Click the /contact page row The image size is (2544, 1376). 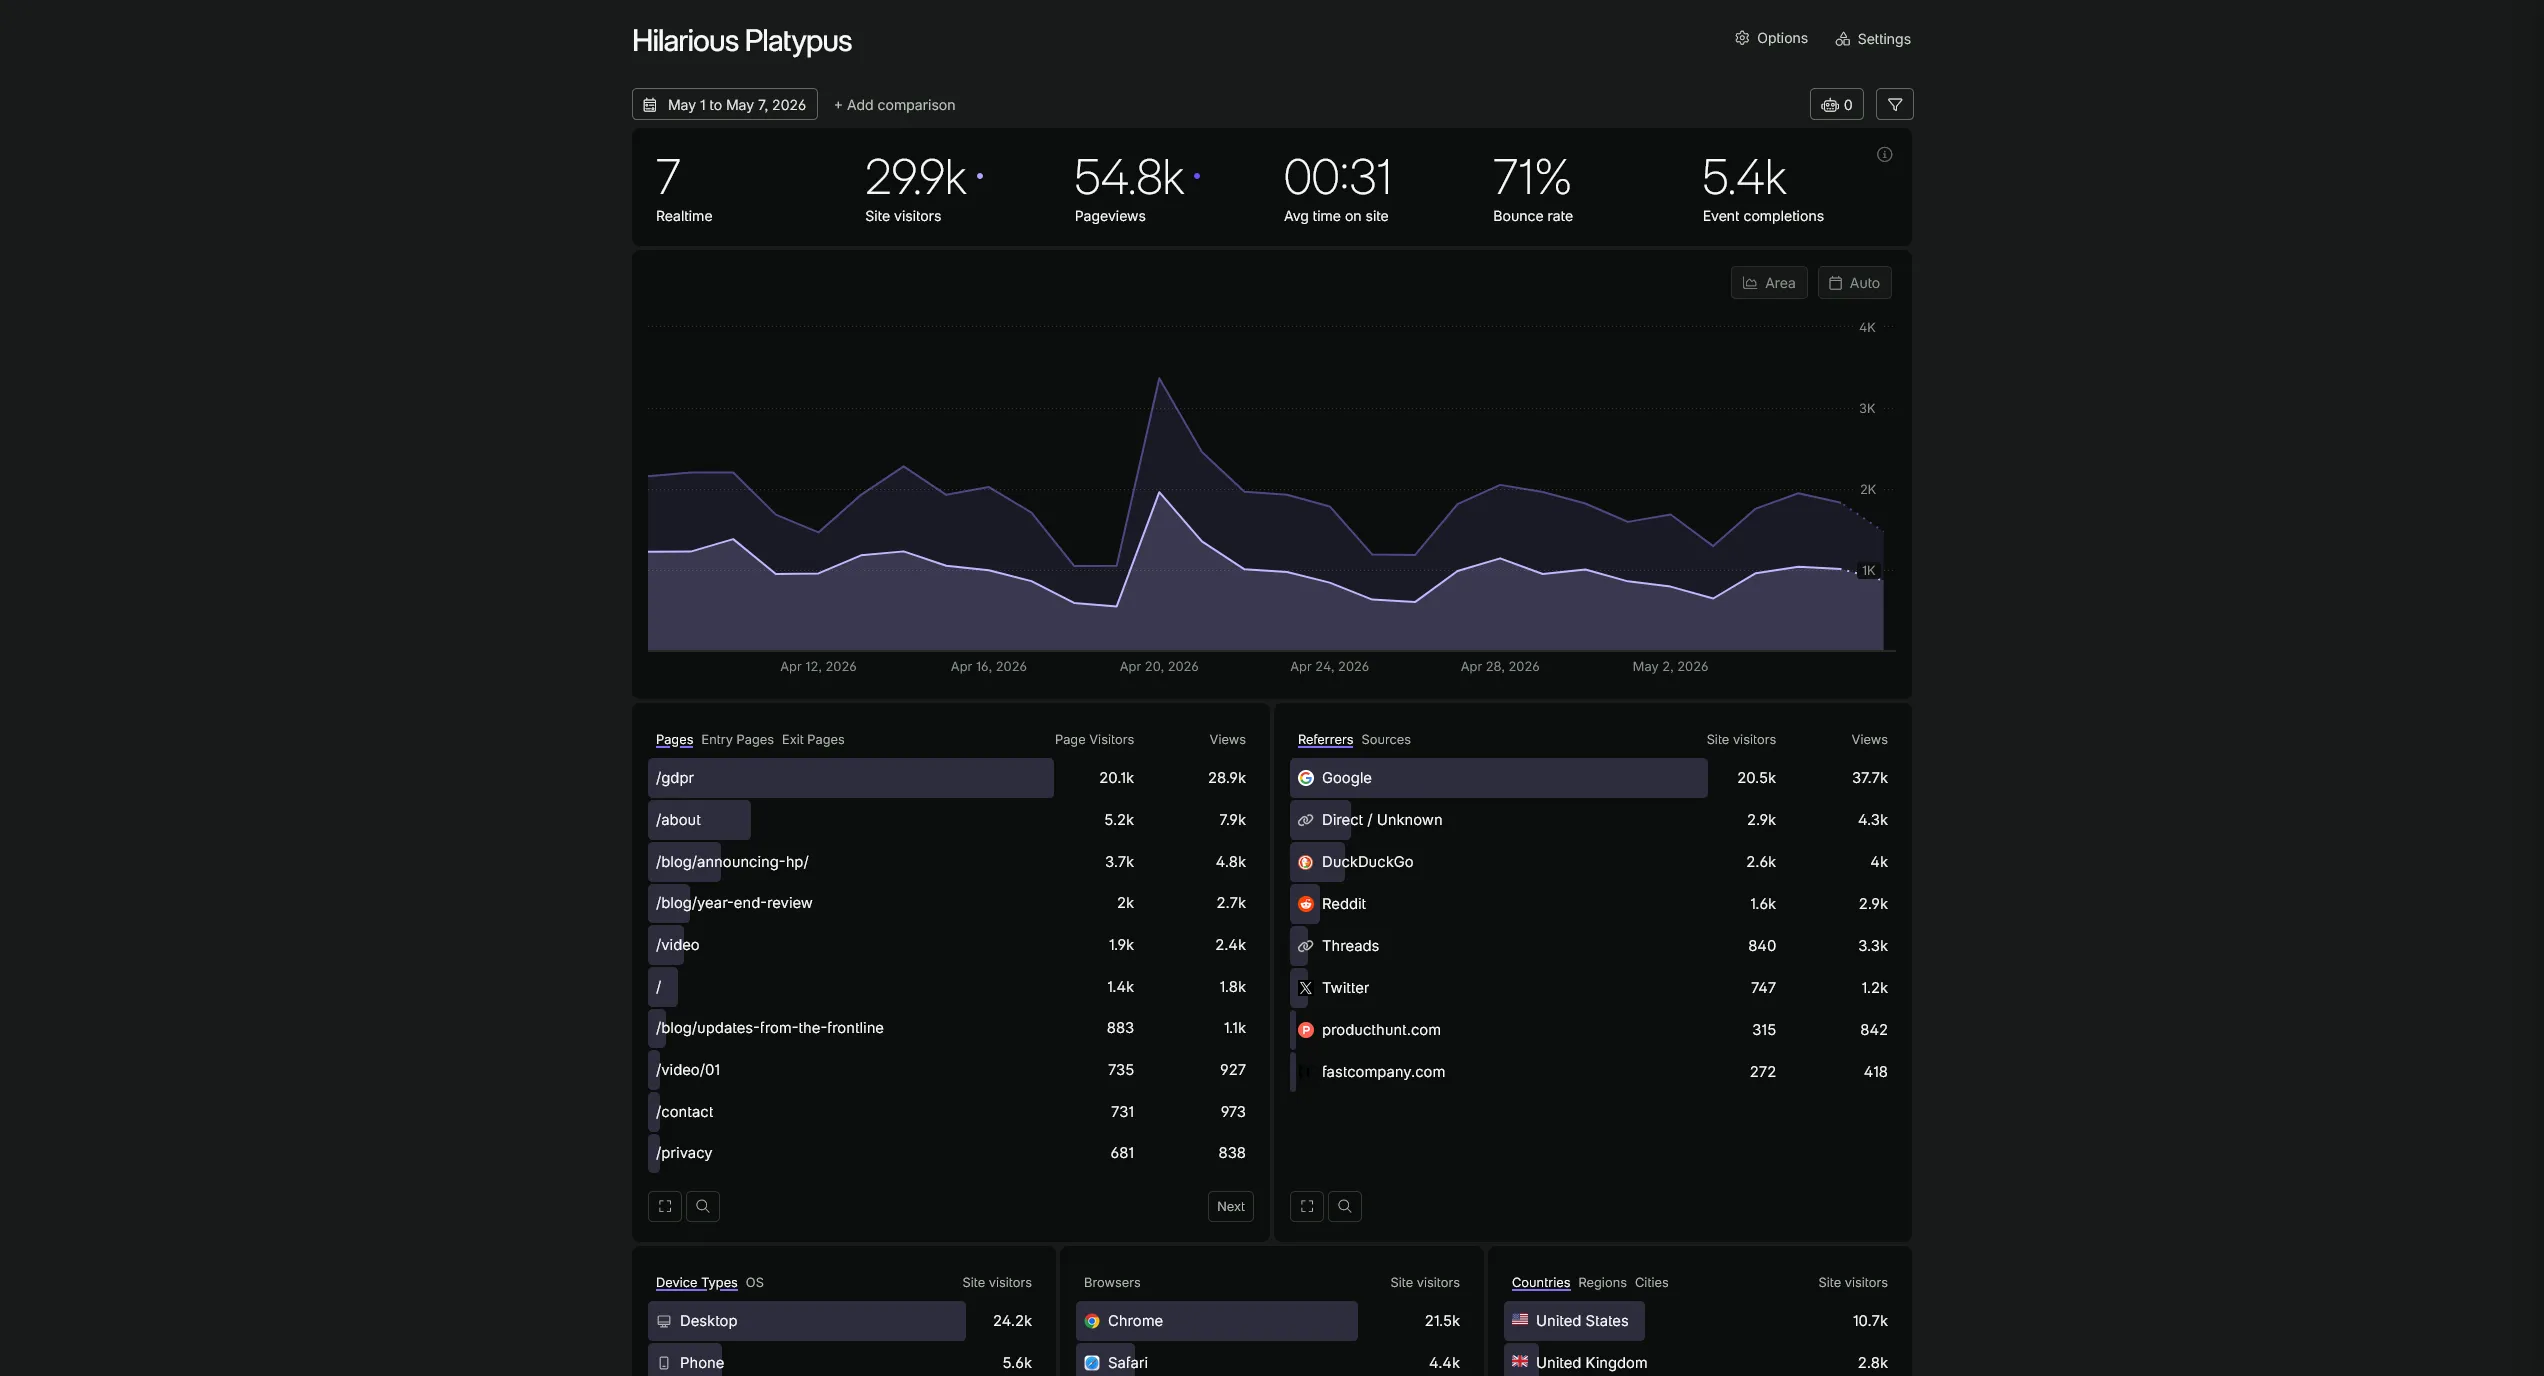(x=950, y=1112)
